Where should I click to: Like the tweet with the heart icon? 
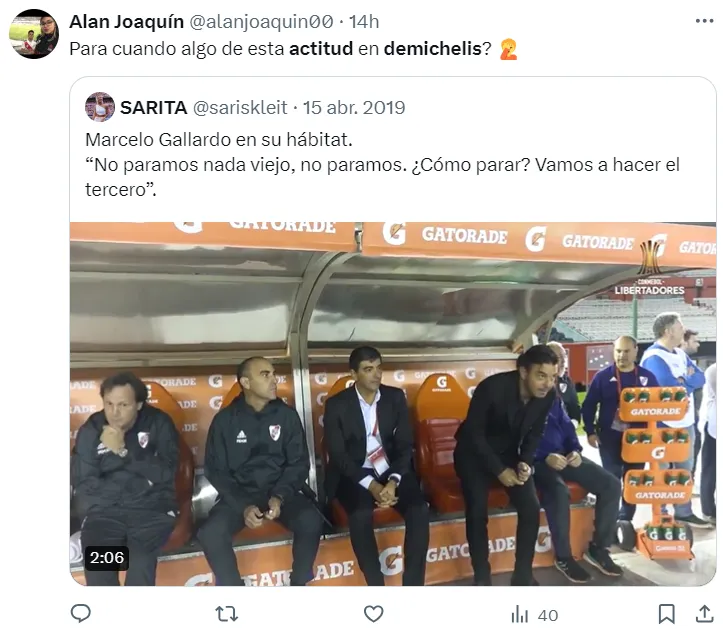click(373, 614)
